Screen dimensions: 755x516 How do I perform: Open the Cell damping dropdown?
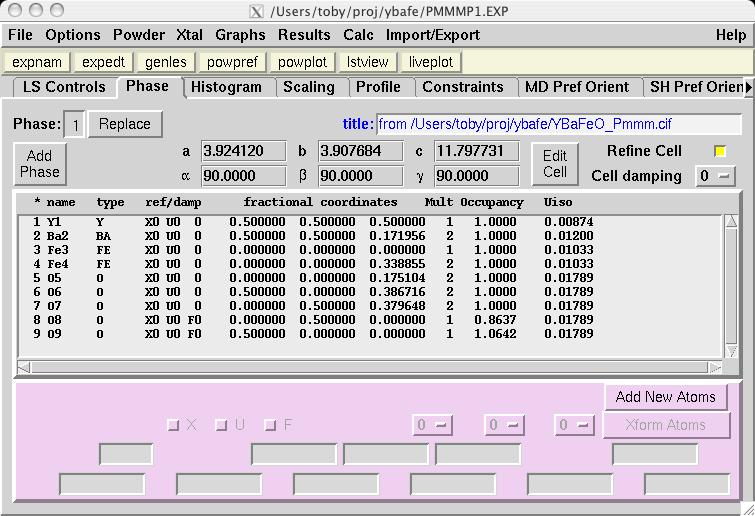715,176
